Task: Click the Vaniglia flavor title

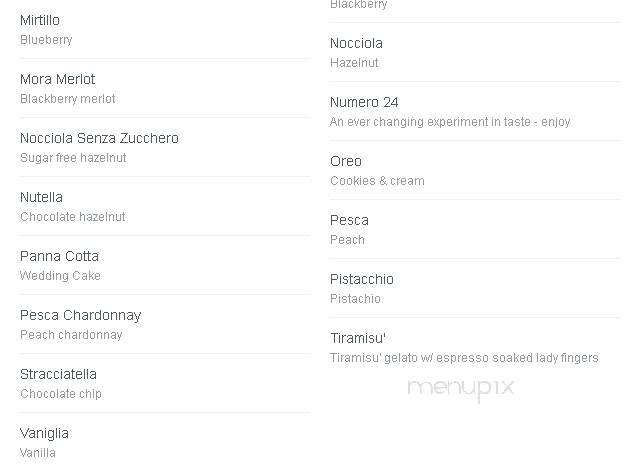Action: pos(44,433)
